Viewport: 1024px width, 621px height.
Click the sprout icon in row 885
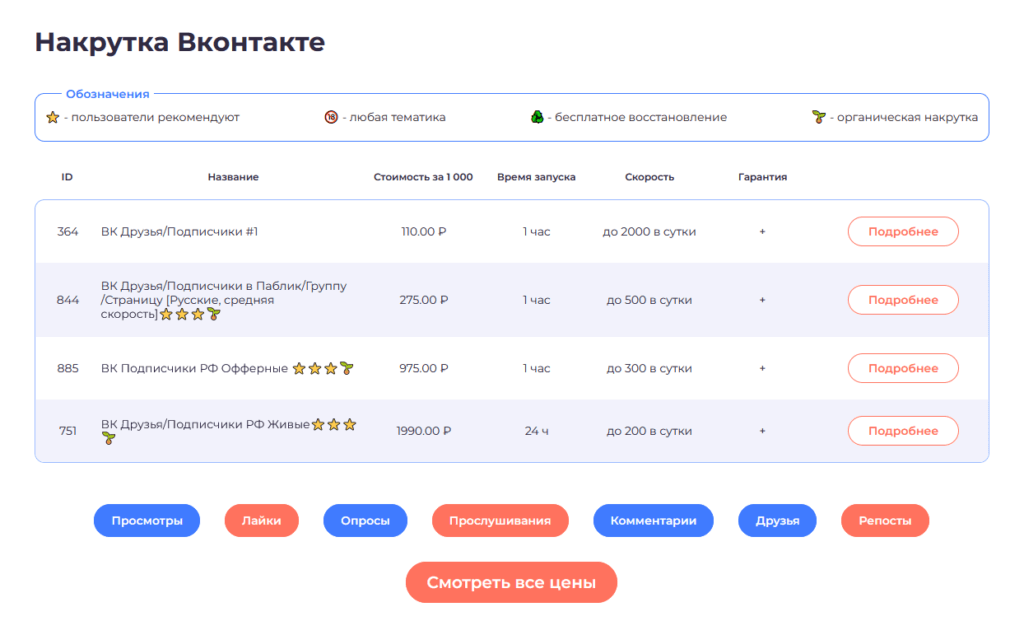[347, 368]
